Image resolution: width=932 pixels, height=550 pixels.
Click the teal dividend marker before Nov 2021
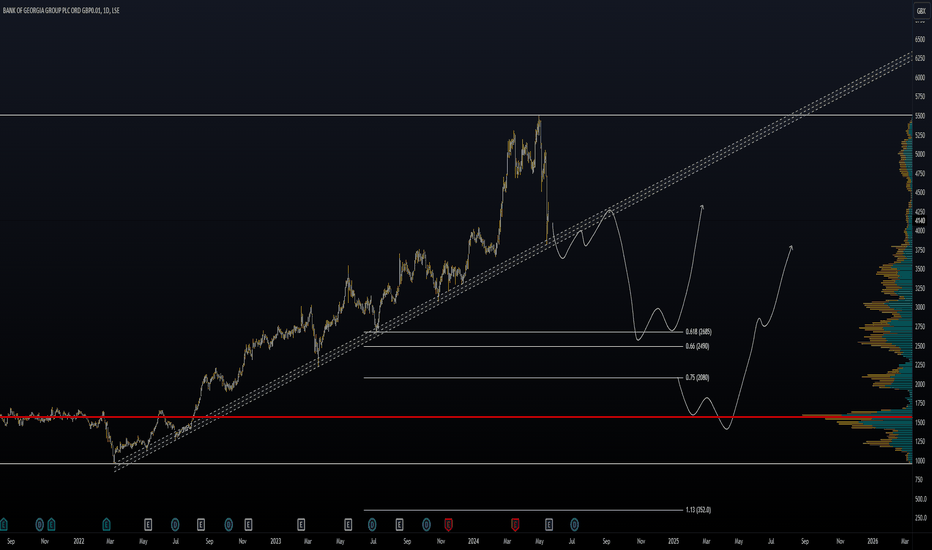(x=40, y=524)
